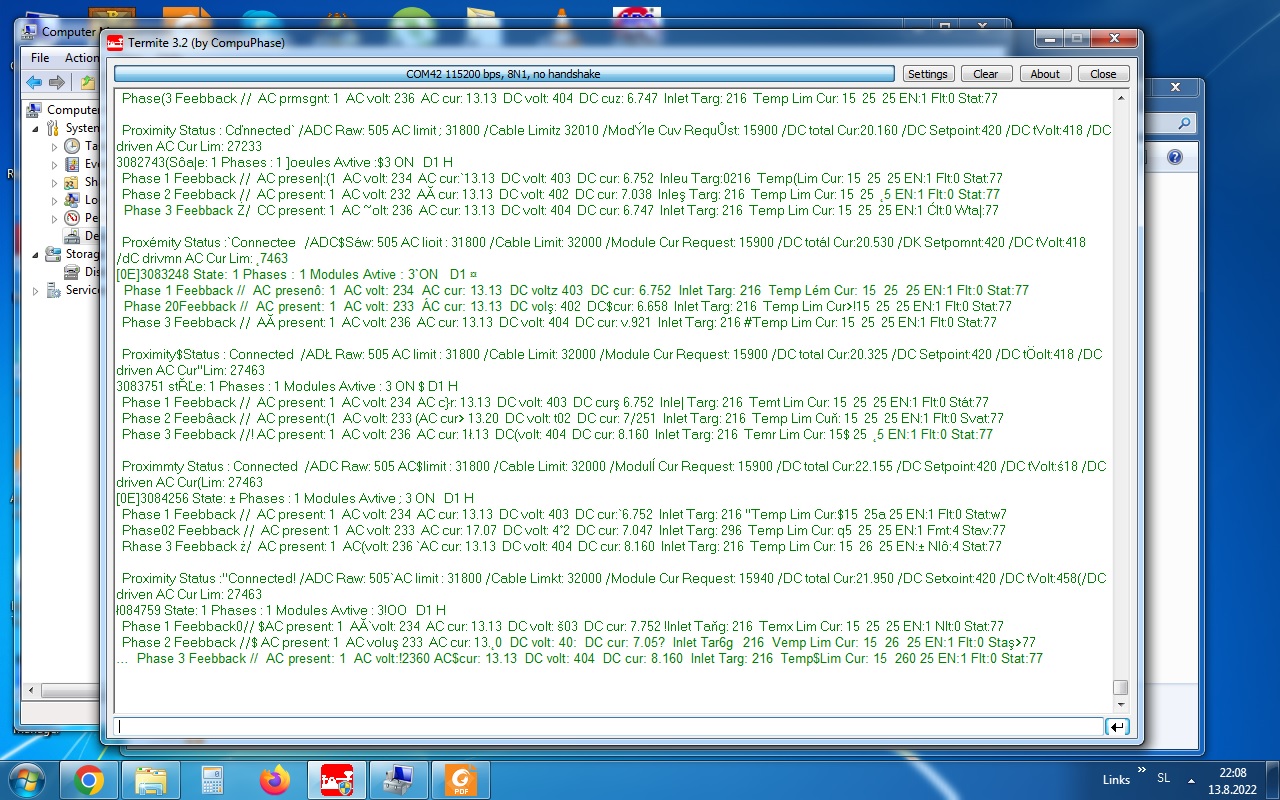Open the Termite About dialog
The height and width of the screenshot is (800, 1280).
click(x=1045, y=74)
